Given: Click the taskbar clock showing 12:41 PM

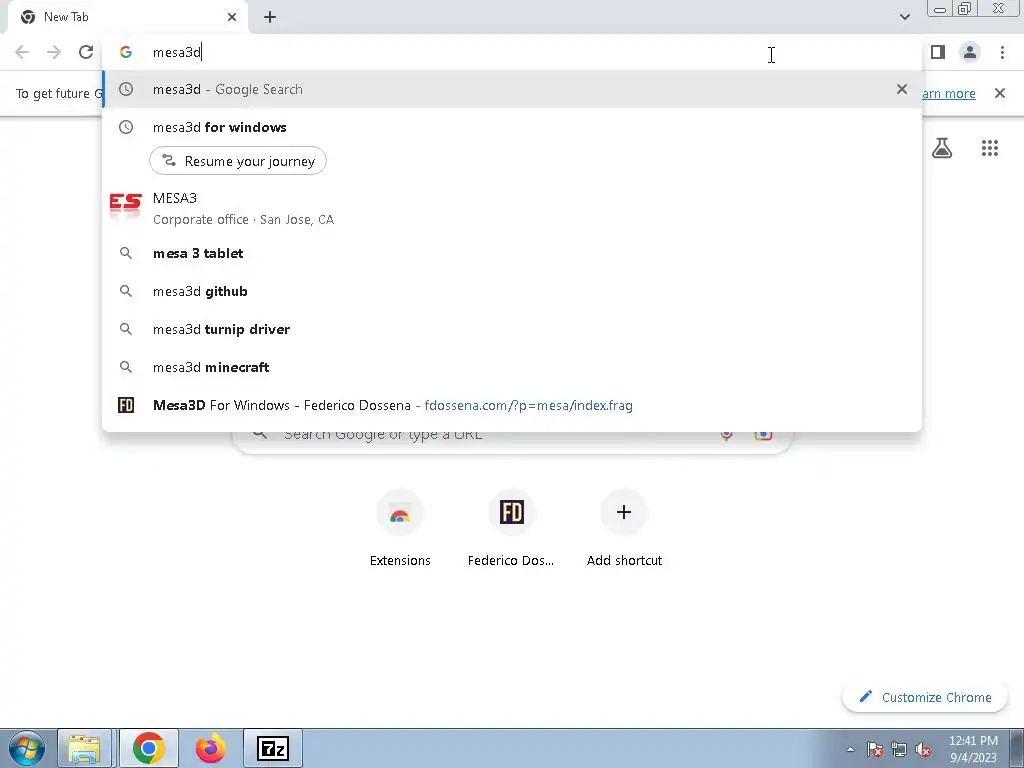Looking at the screenshot, I should pyautogui.click(x=973, y=748).
